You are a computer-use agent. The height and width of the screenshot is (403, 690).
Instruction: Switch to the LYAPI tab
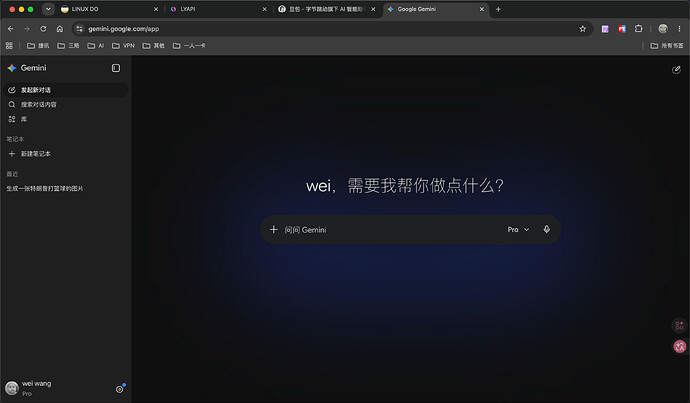(219, 9)
